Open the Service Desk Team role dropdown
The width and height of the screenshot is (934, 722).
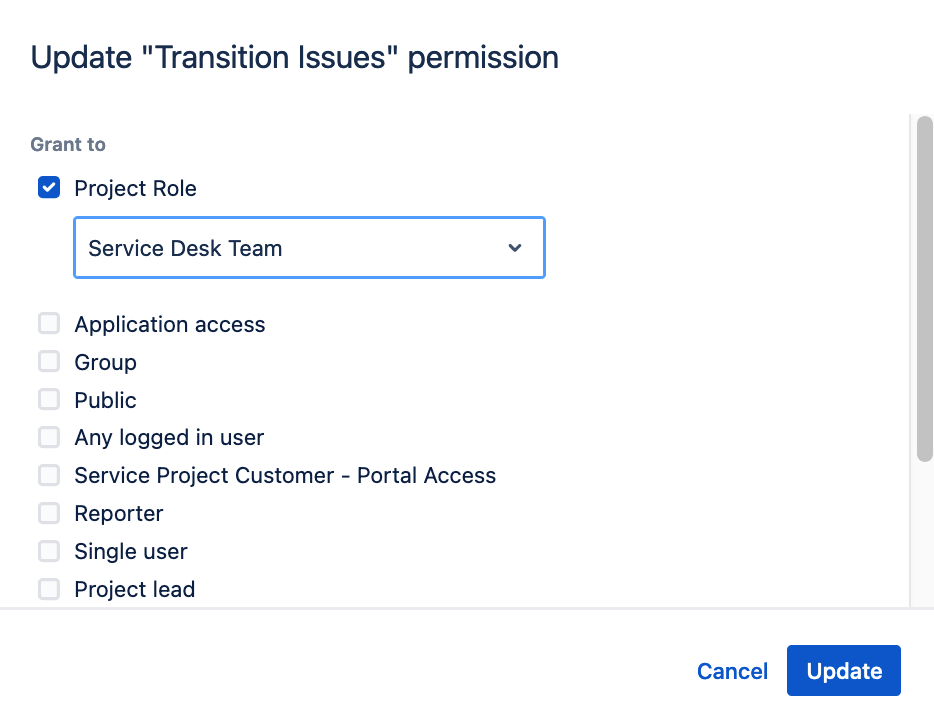click(308, 247)
